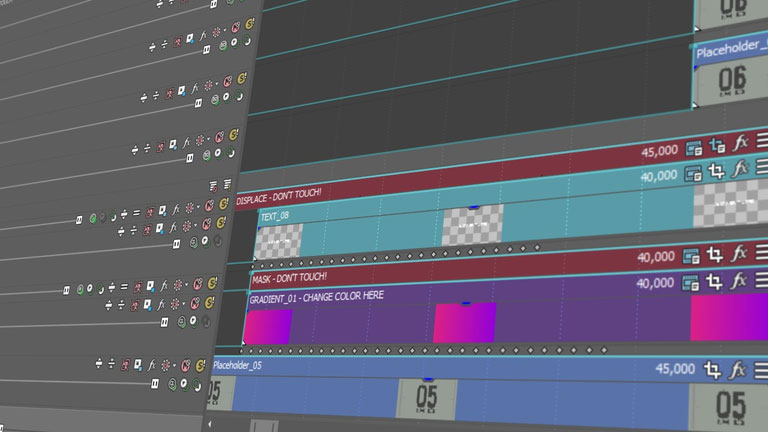Select the TEXT_08 event label
768x432 pixels.
point(275,216)
